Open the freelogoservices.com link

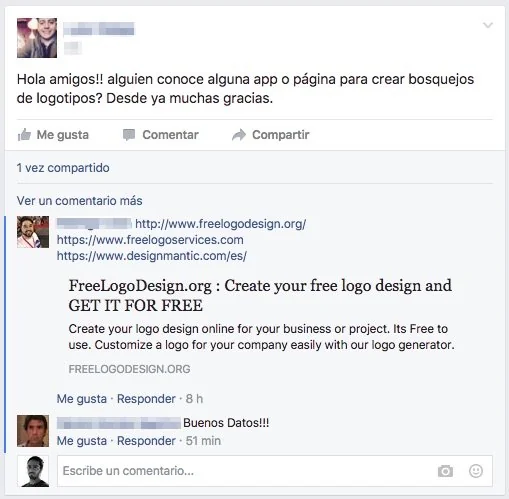(150, 240)
